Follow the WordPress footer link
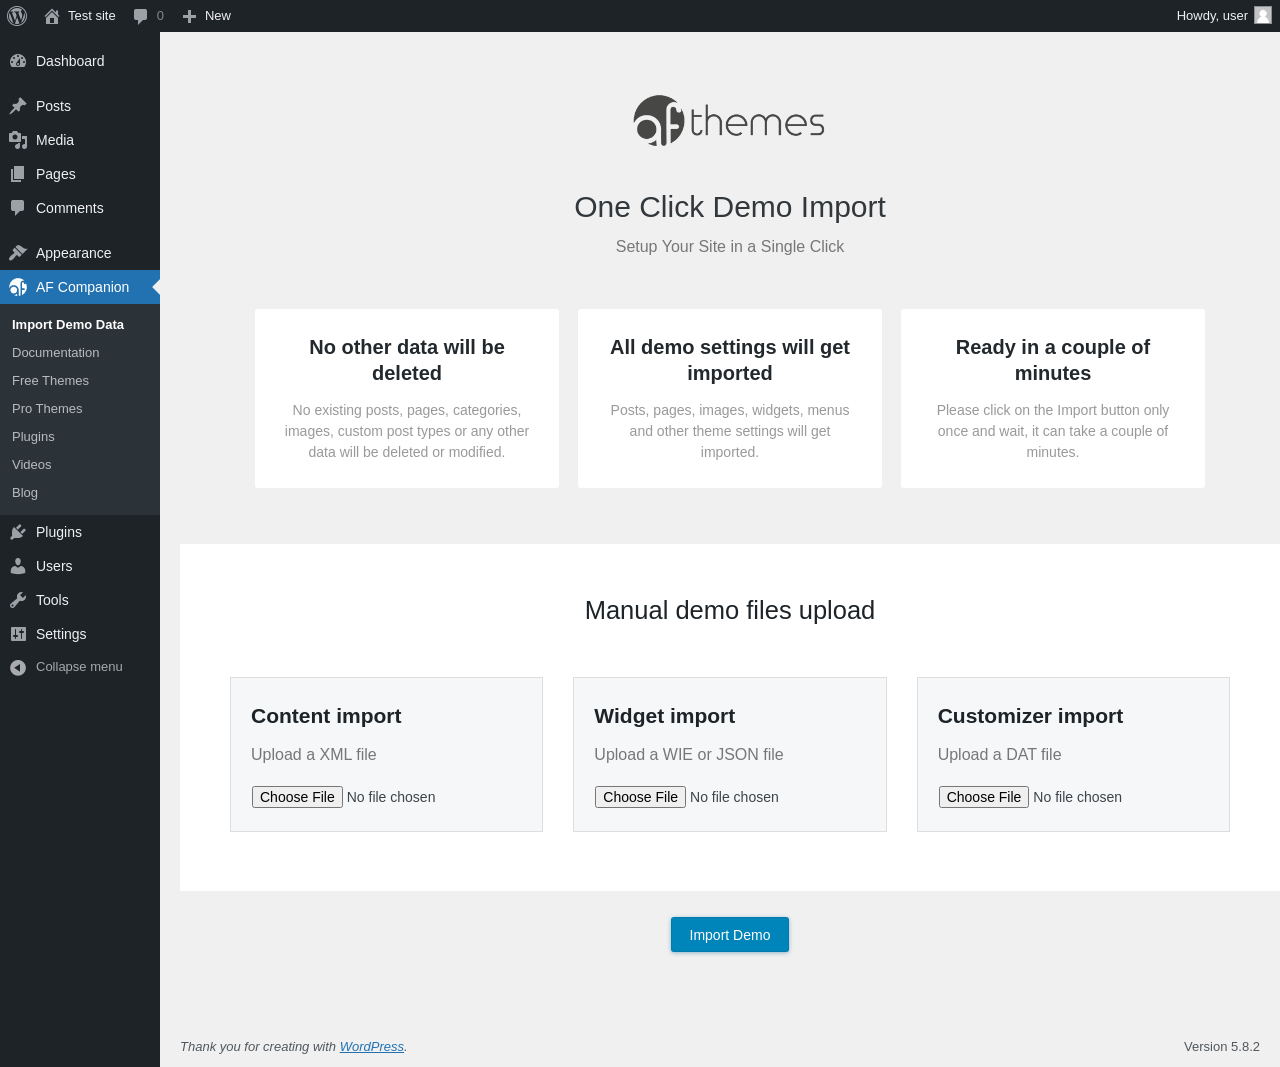Screen dimensions: 1280x1067 [x=372, y=1047]
